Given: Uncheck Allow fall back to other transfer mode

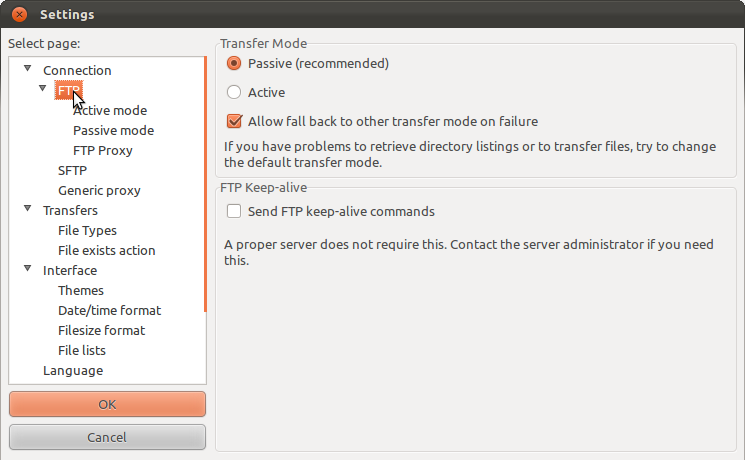Looking at the screenshot, I should coord(234,121).
